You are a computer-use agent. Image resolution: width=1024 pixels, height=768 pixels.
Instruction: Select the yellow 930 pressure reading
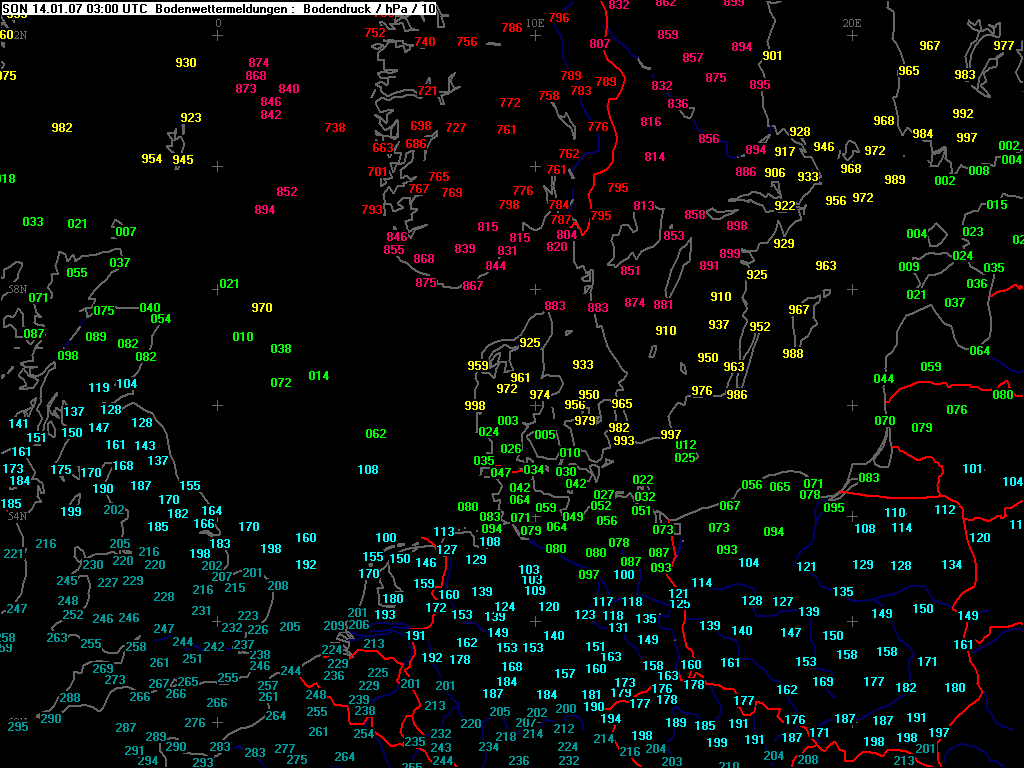[186, 63]
